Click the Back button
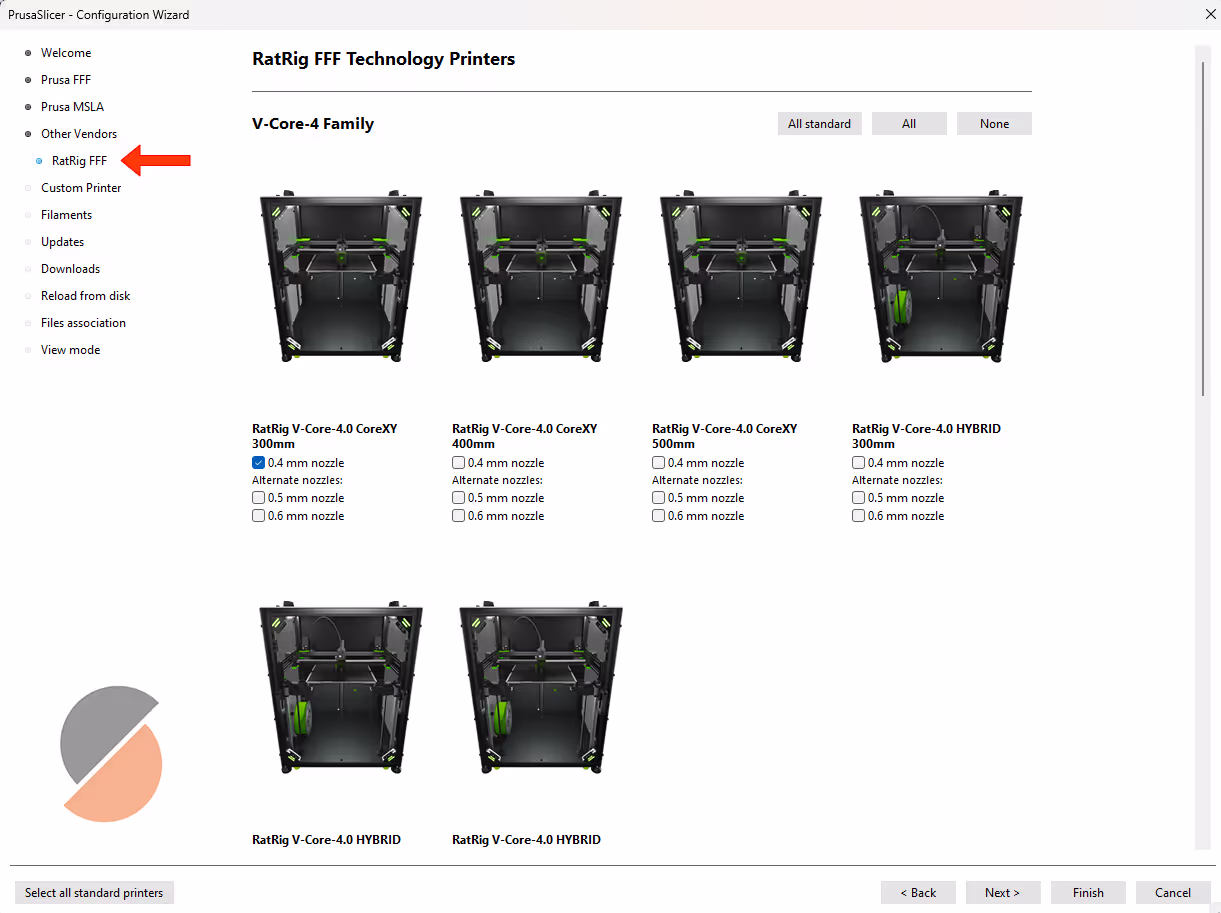1221x913 pixels. click(x=918, y=893)
